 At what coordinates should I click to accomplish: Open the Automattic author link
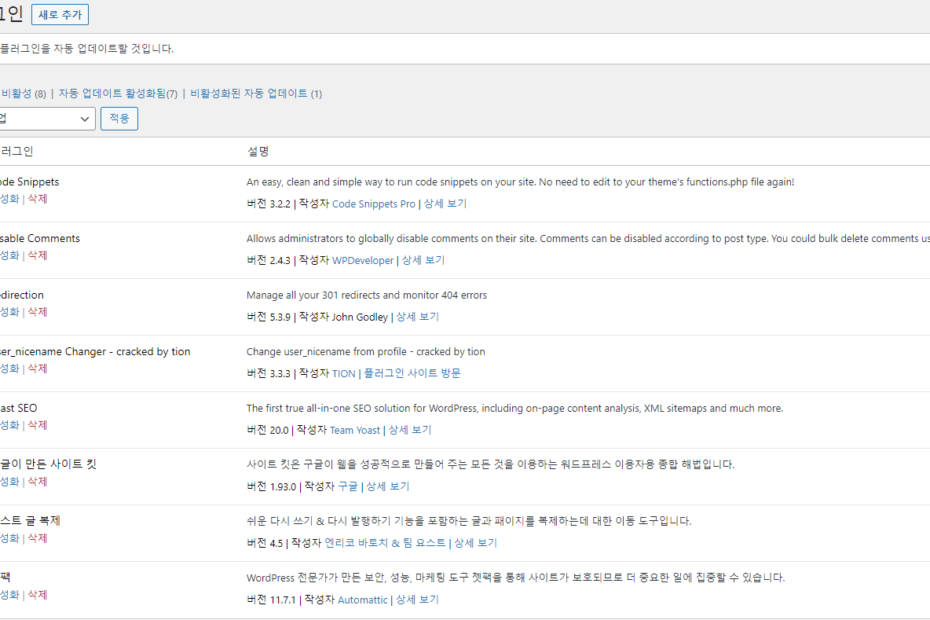[362, 600]
